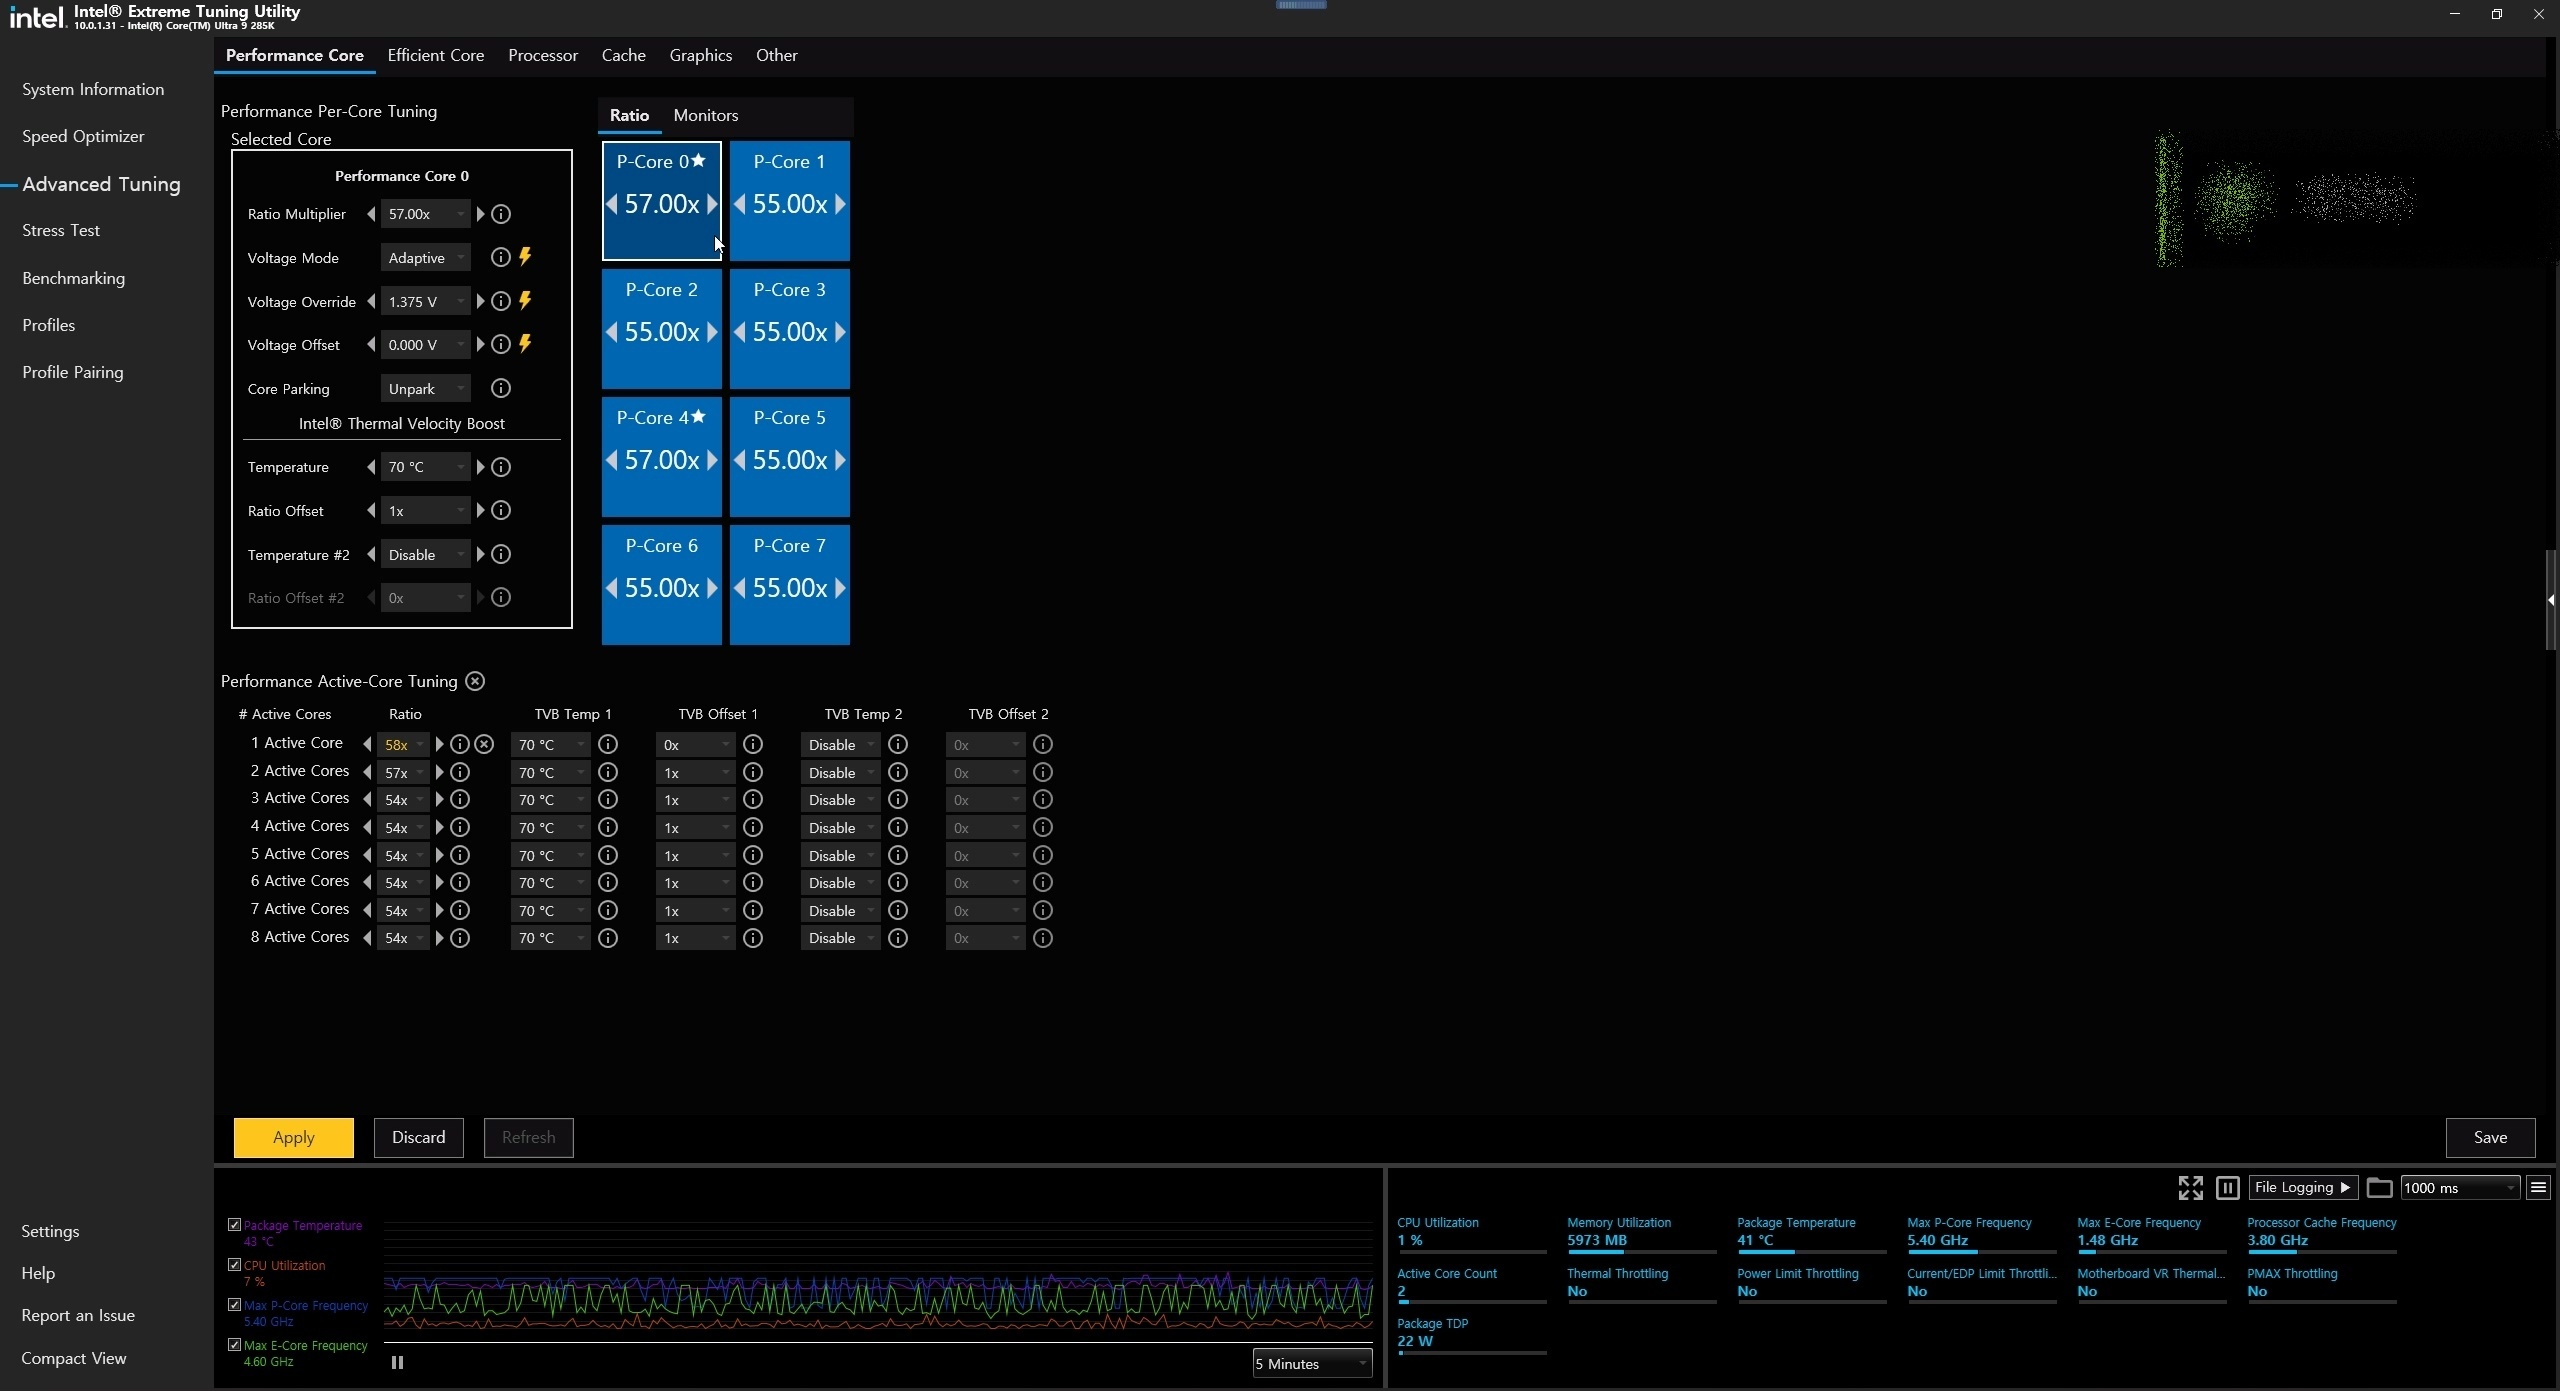This screenshot has width=2560, height=1391.
Task: Open the log folder icon
Action: pos(2379,1188)
